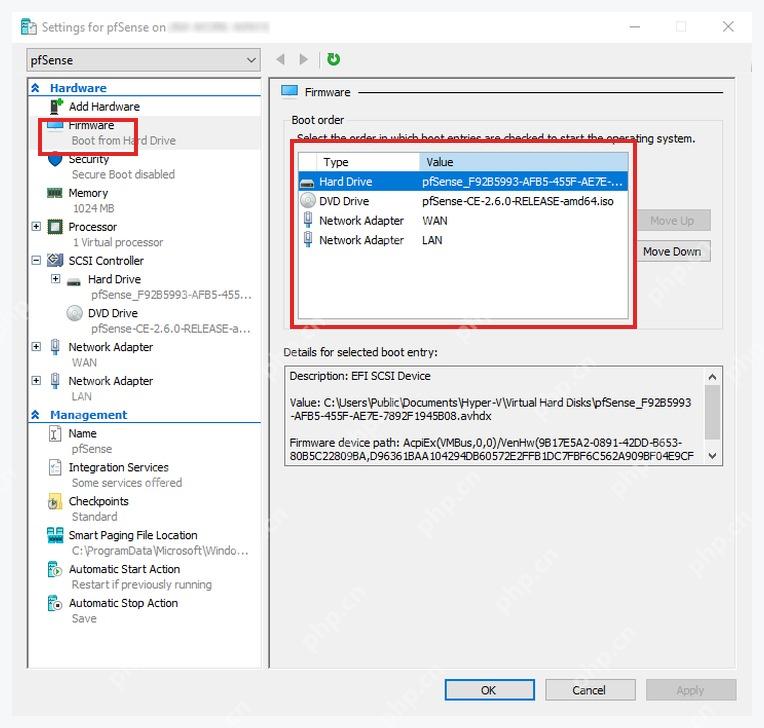Click 'Secure Boot disabled' text
The image size is (764, 728).
[x=123, y=174]
